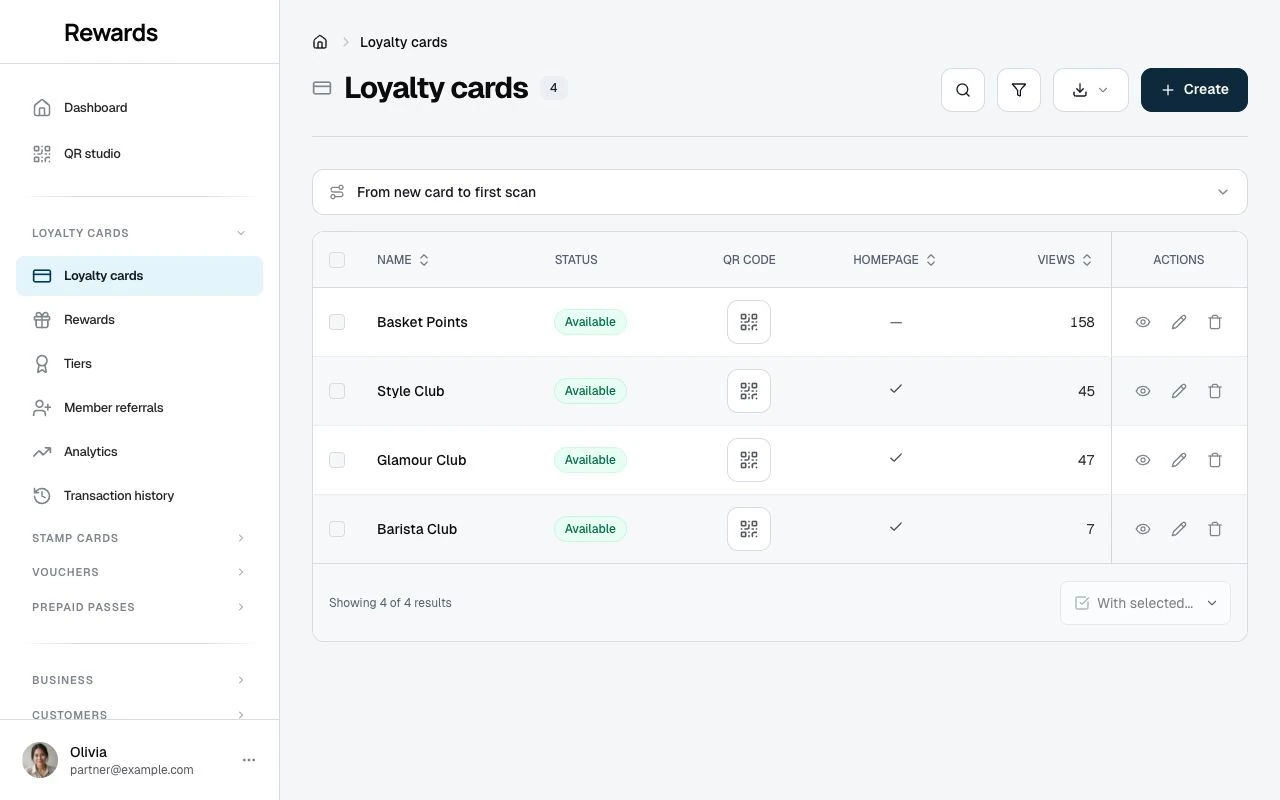This screenshot has height=800, width=1280.
Task: Open the export download dropdown
Action: [1091, 90]
